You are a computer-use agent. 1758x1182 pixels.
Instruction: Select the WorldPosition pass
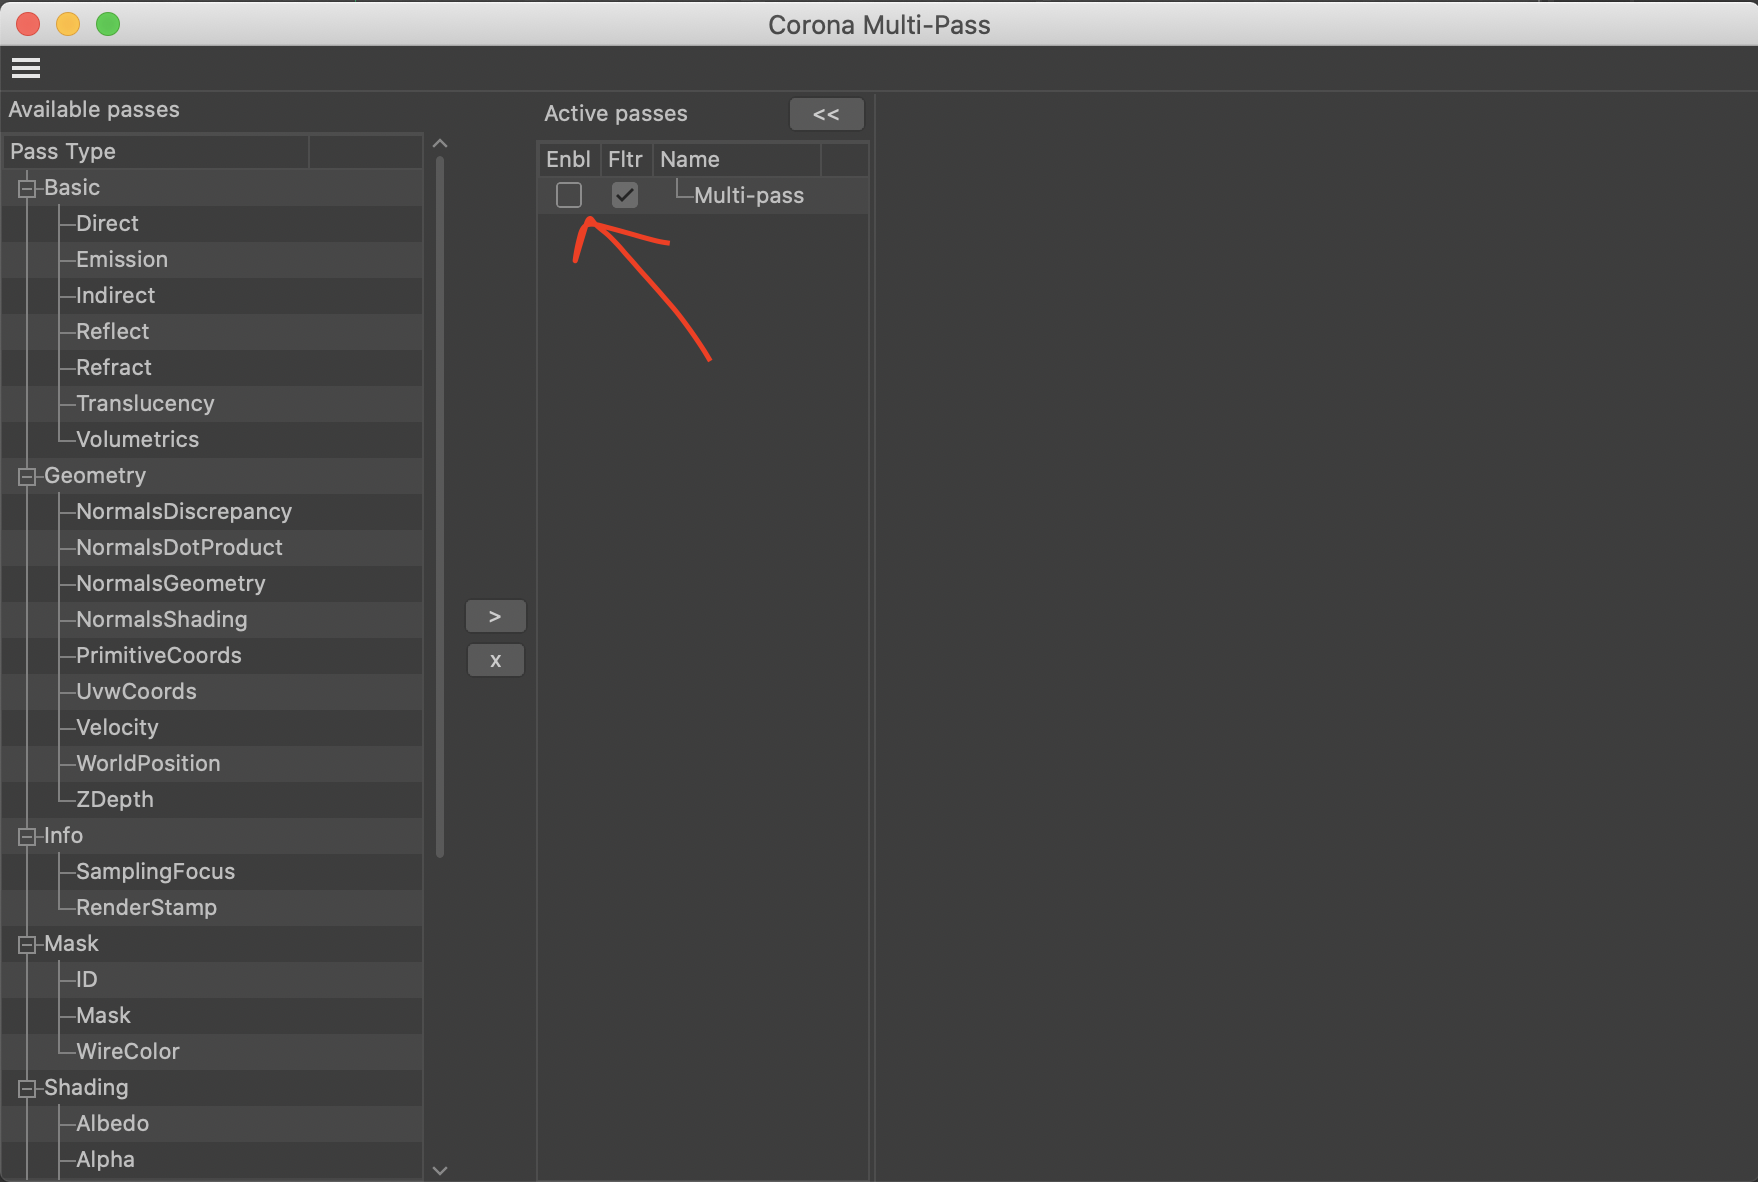148,763
